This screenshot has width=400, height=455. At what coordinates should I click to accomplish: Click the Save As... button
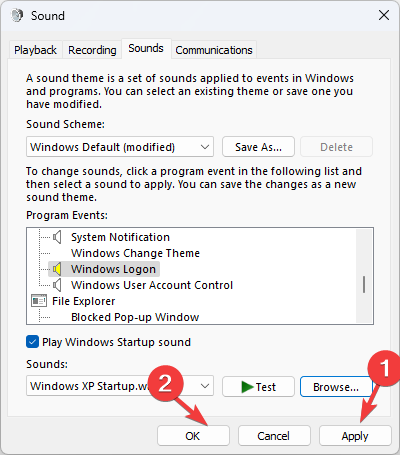point(258,147)
